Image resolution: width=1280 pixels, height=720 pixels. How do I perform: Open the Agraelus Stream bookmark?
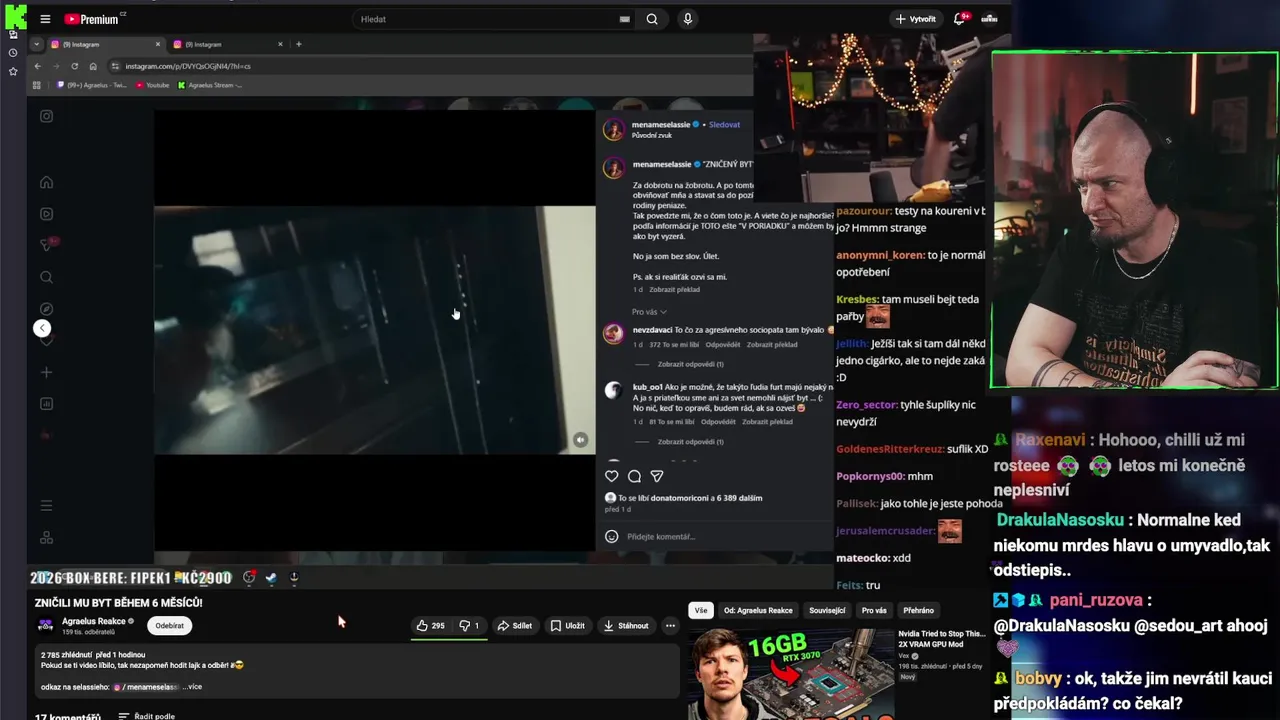pos(210,85)
